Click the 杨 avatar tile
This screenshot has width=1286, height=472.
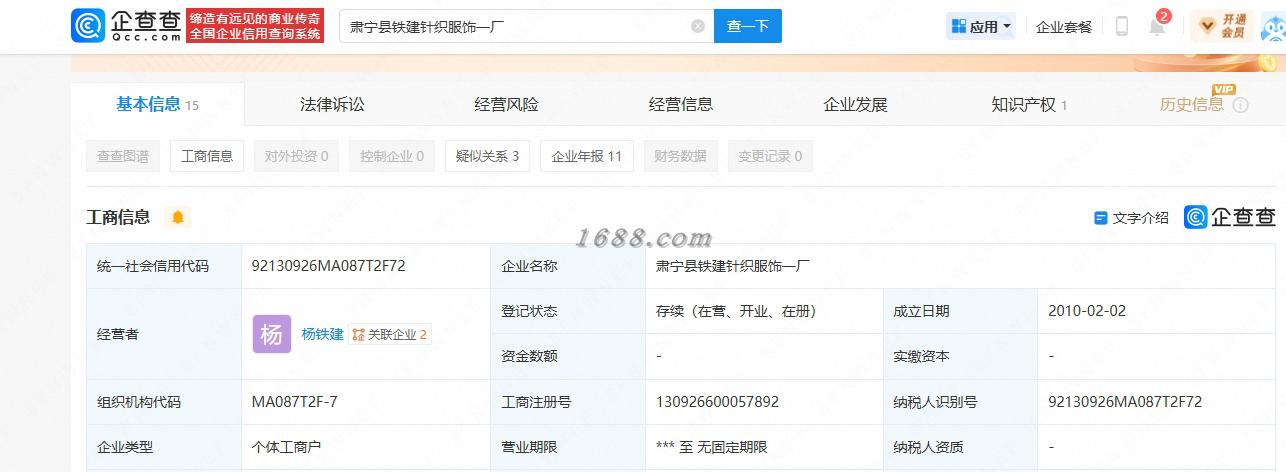pos(272,334)
